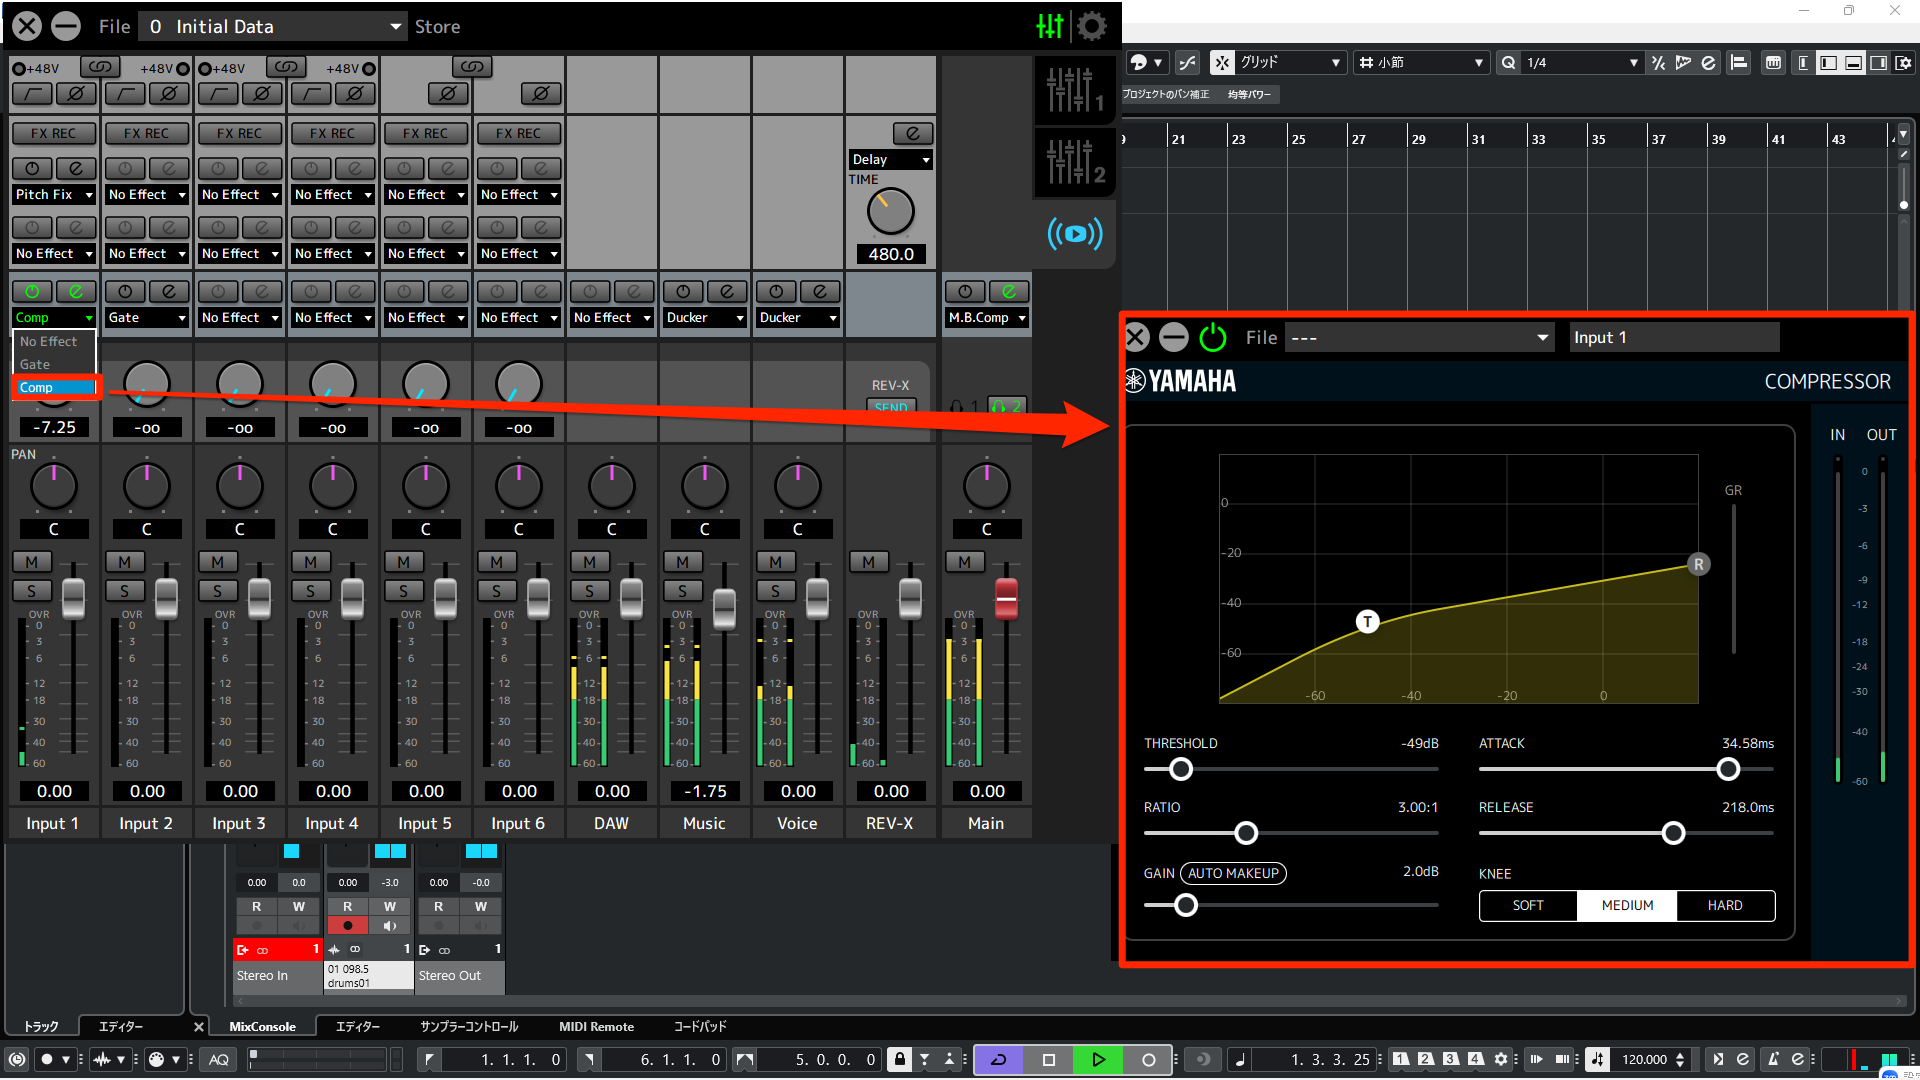Adjust the RELEASE slider handle
Viewport: 1920px width, 1080px height.
(x=1673, y=833)
